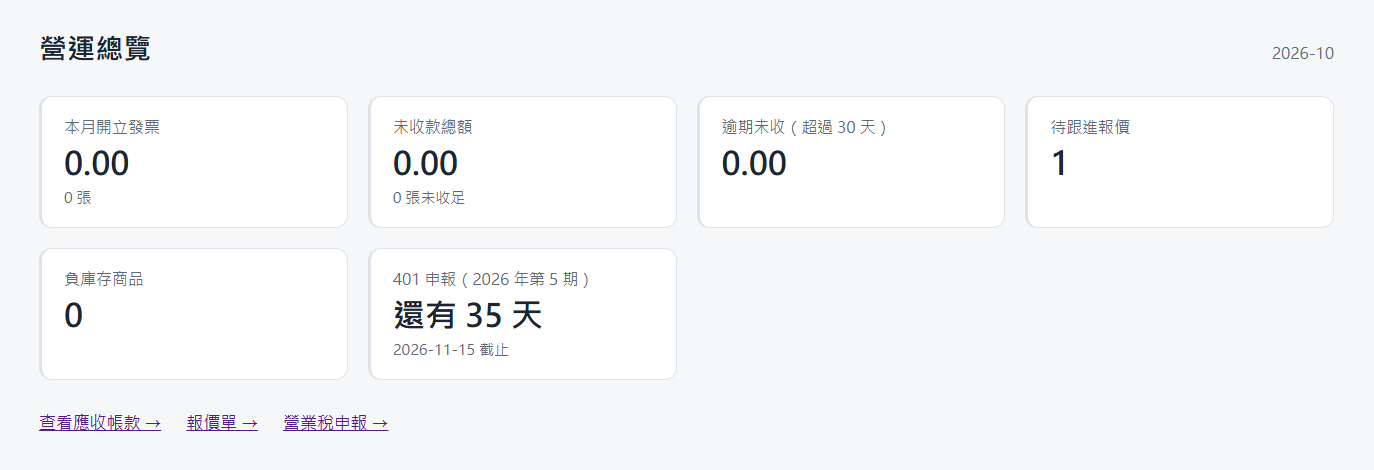Click the 0.00 amount in 未收款總額 card
The width and height of the screenshot is (1374, 470).
[x=426, y=163]
